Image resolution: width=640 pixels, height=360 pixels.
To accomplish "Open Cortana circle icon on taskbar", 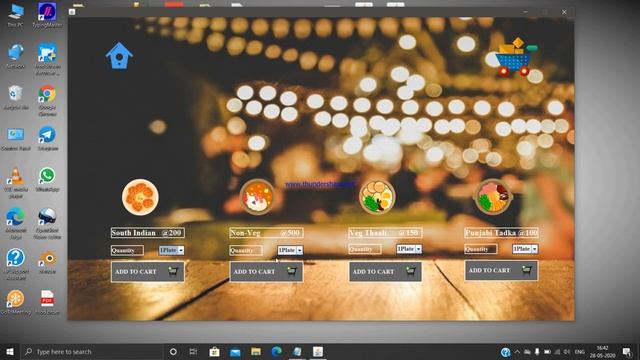I will [x=173, y=351].
